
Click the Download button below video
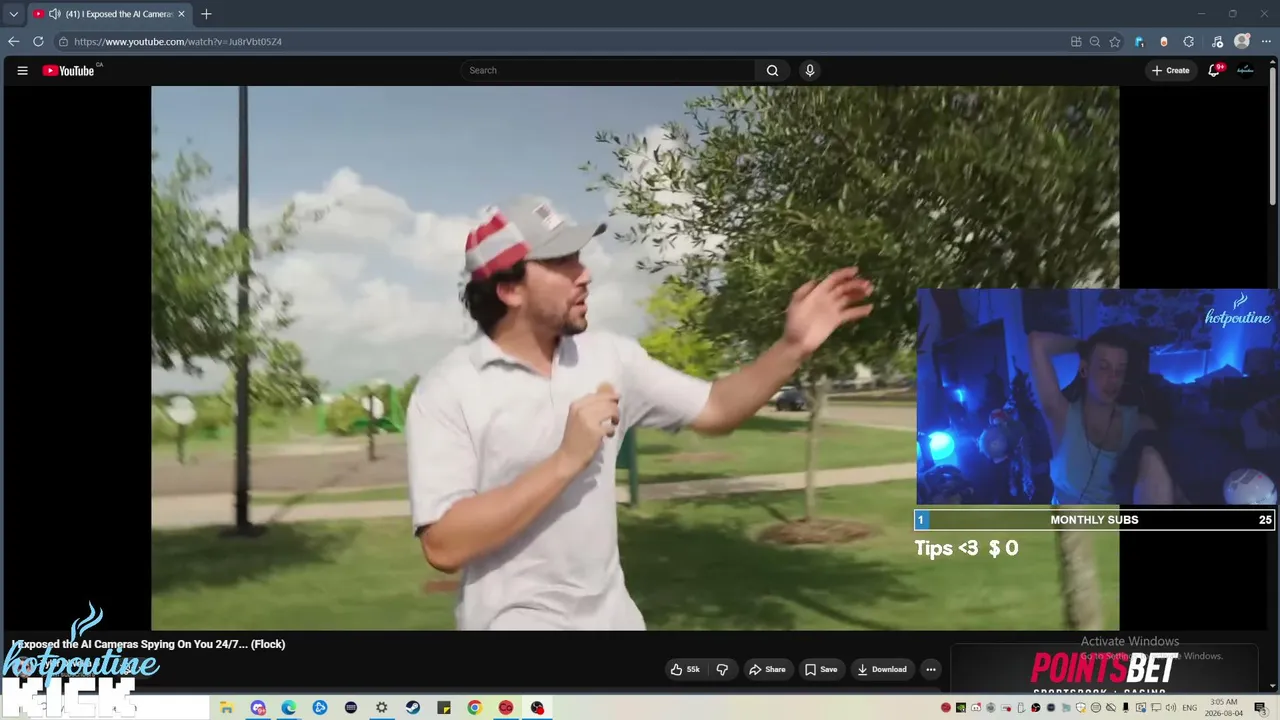[x=882, y=670]
